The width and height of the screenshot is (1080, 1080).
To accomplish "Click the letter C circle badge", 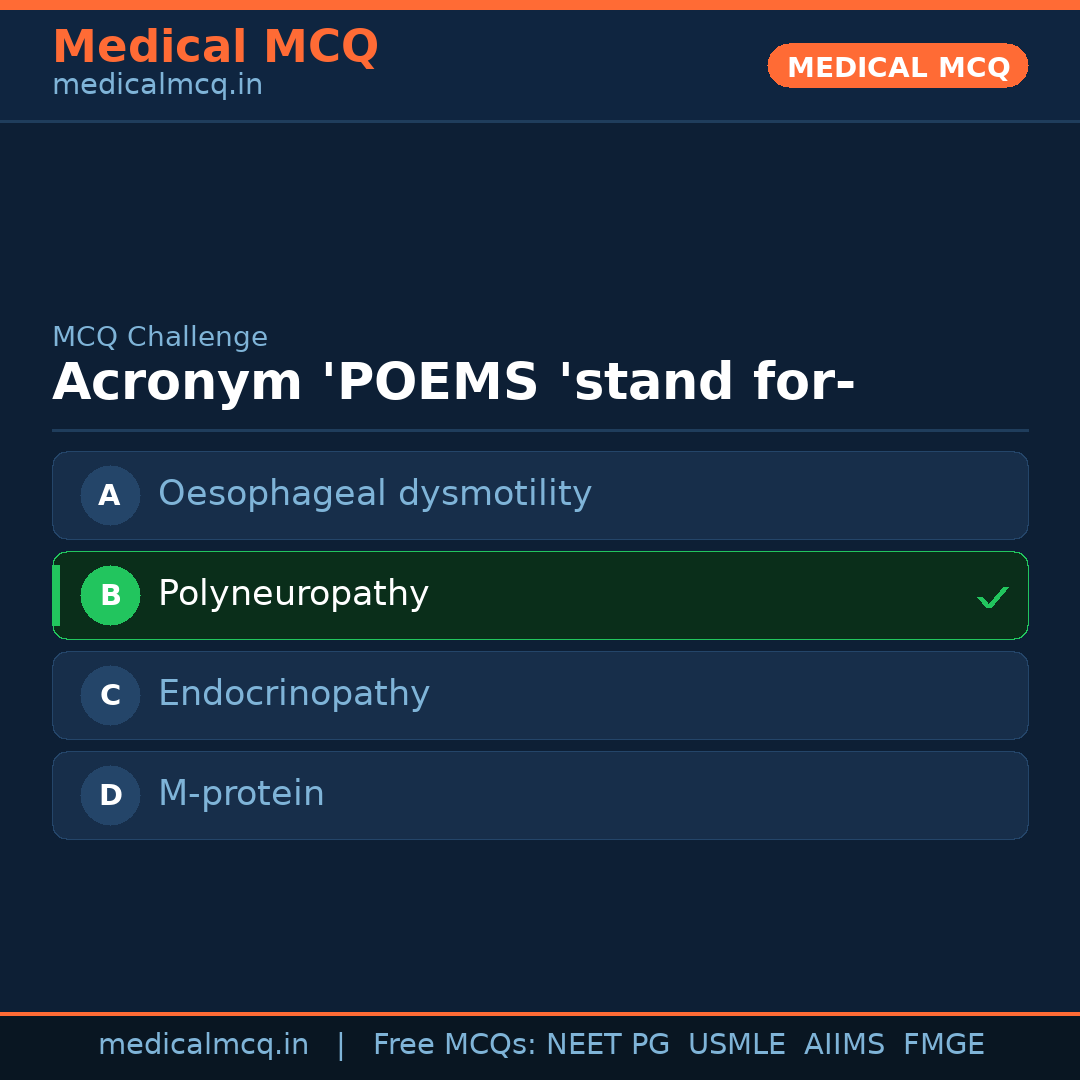I will pyautogui.click(x=110, y=695).
